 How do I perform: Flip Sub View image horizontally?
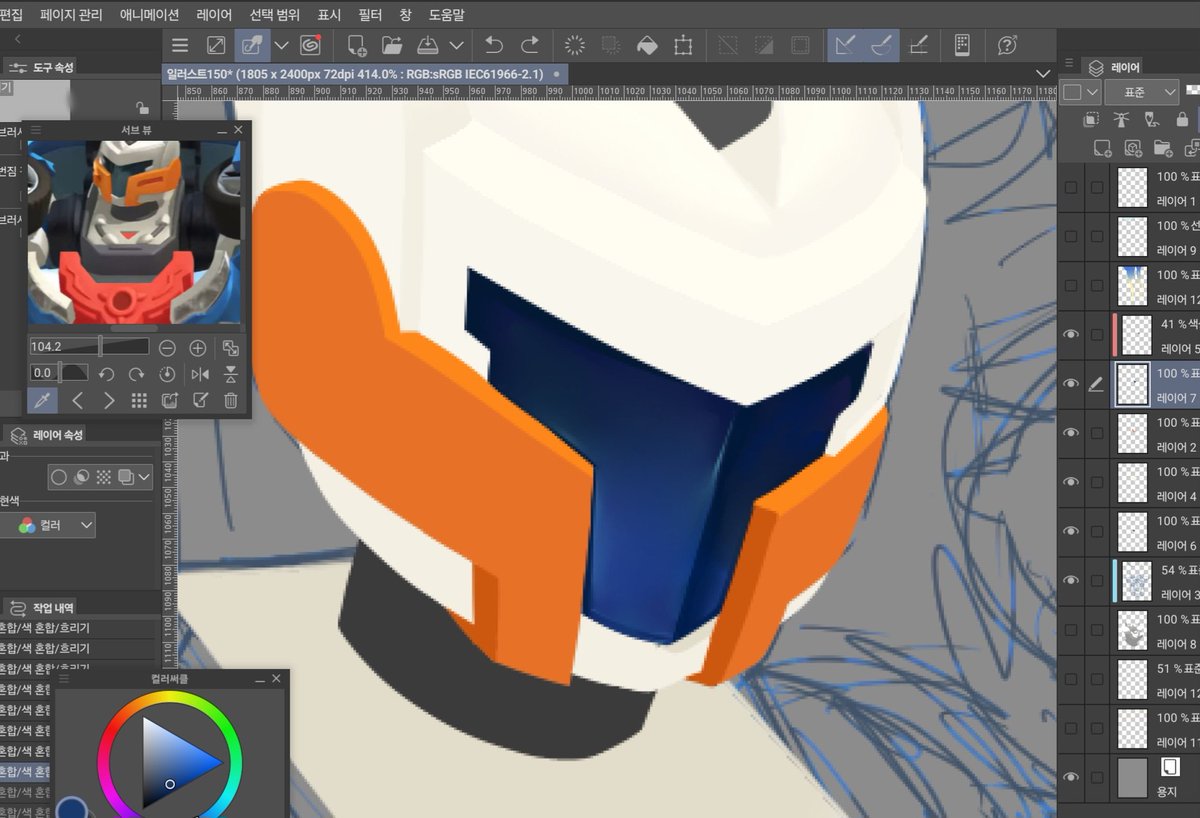click(200, 373)
